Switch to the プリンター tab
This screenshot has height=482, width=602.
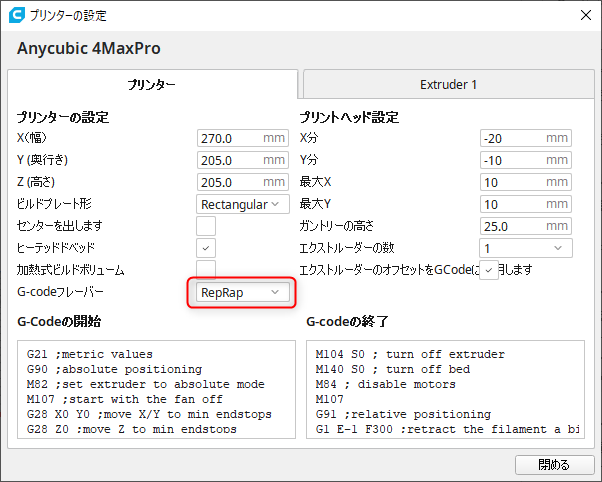[152, 84]
